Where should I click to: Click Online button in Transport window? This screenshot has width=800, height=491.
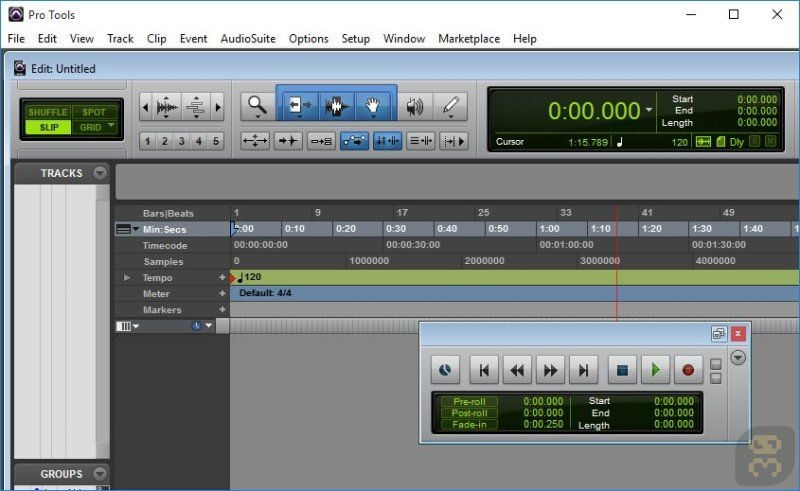pos(445,370)
